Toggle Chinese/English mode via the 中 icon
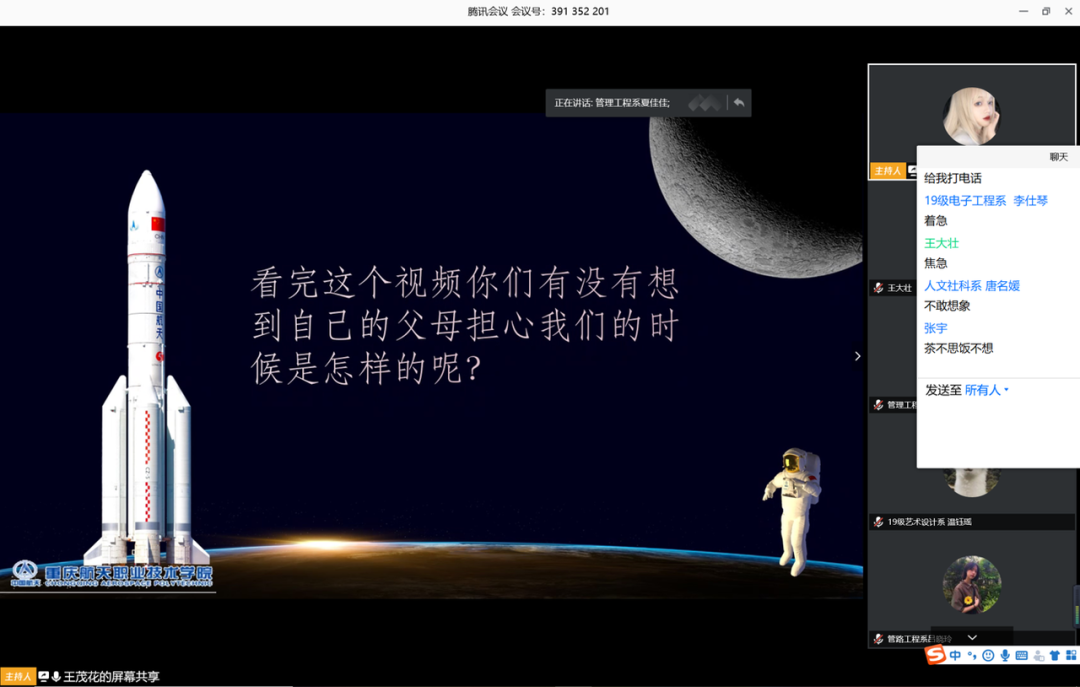The height and width of the screenshot is (687, 1080). [955, 655]
